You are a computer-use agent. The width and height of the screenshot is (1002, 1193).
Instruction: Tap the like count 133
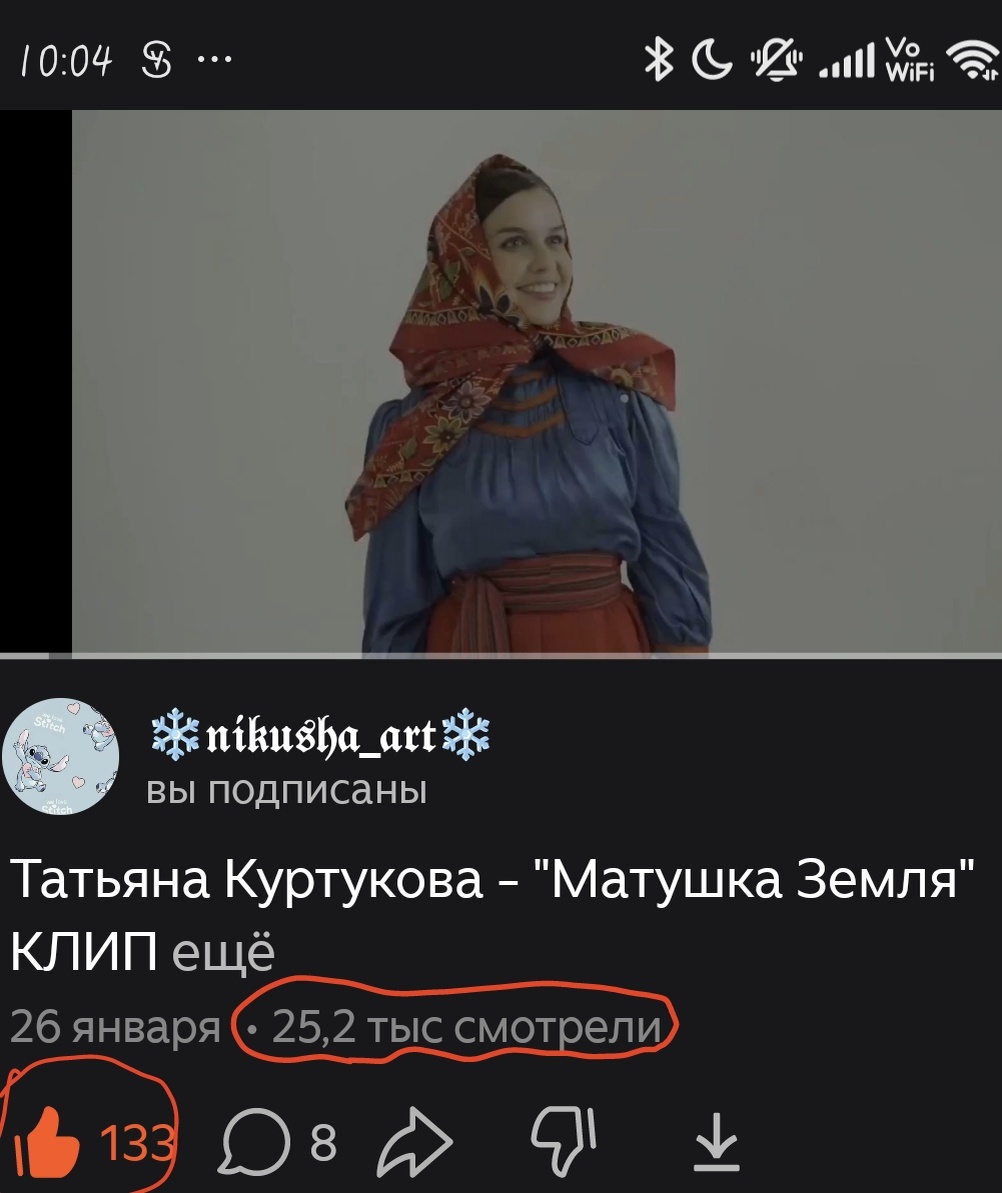(x=136, y=1143)
